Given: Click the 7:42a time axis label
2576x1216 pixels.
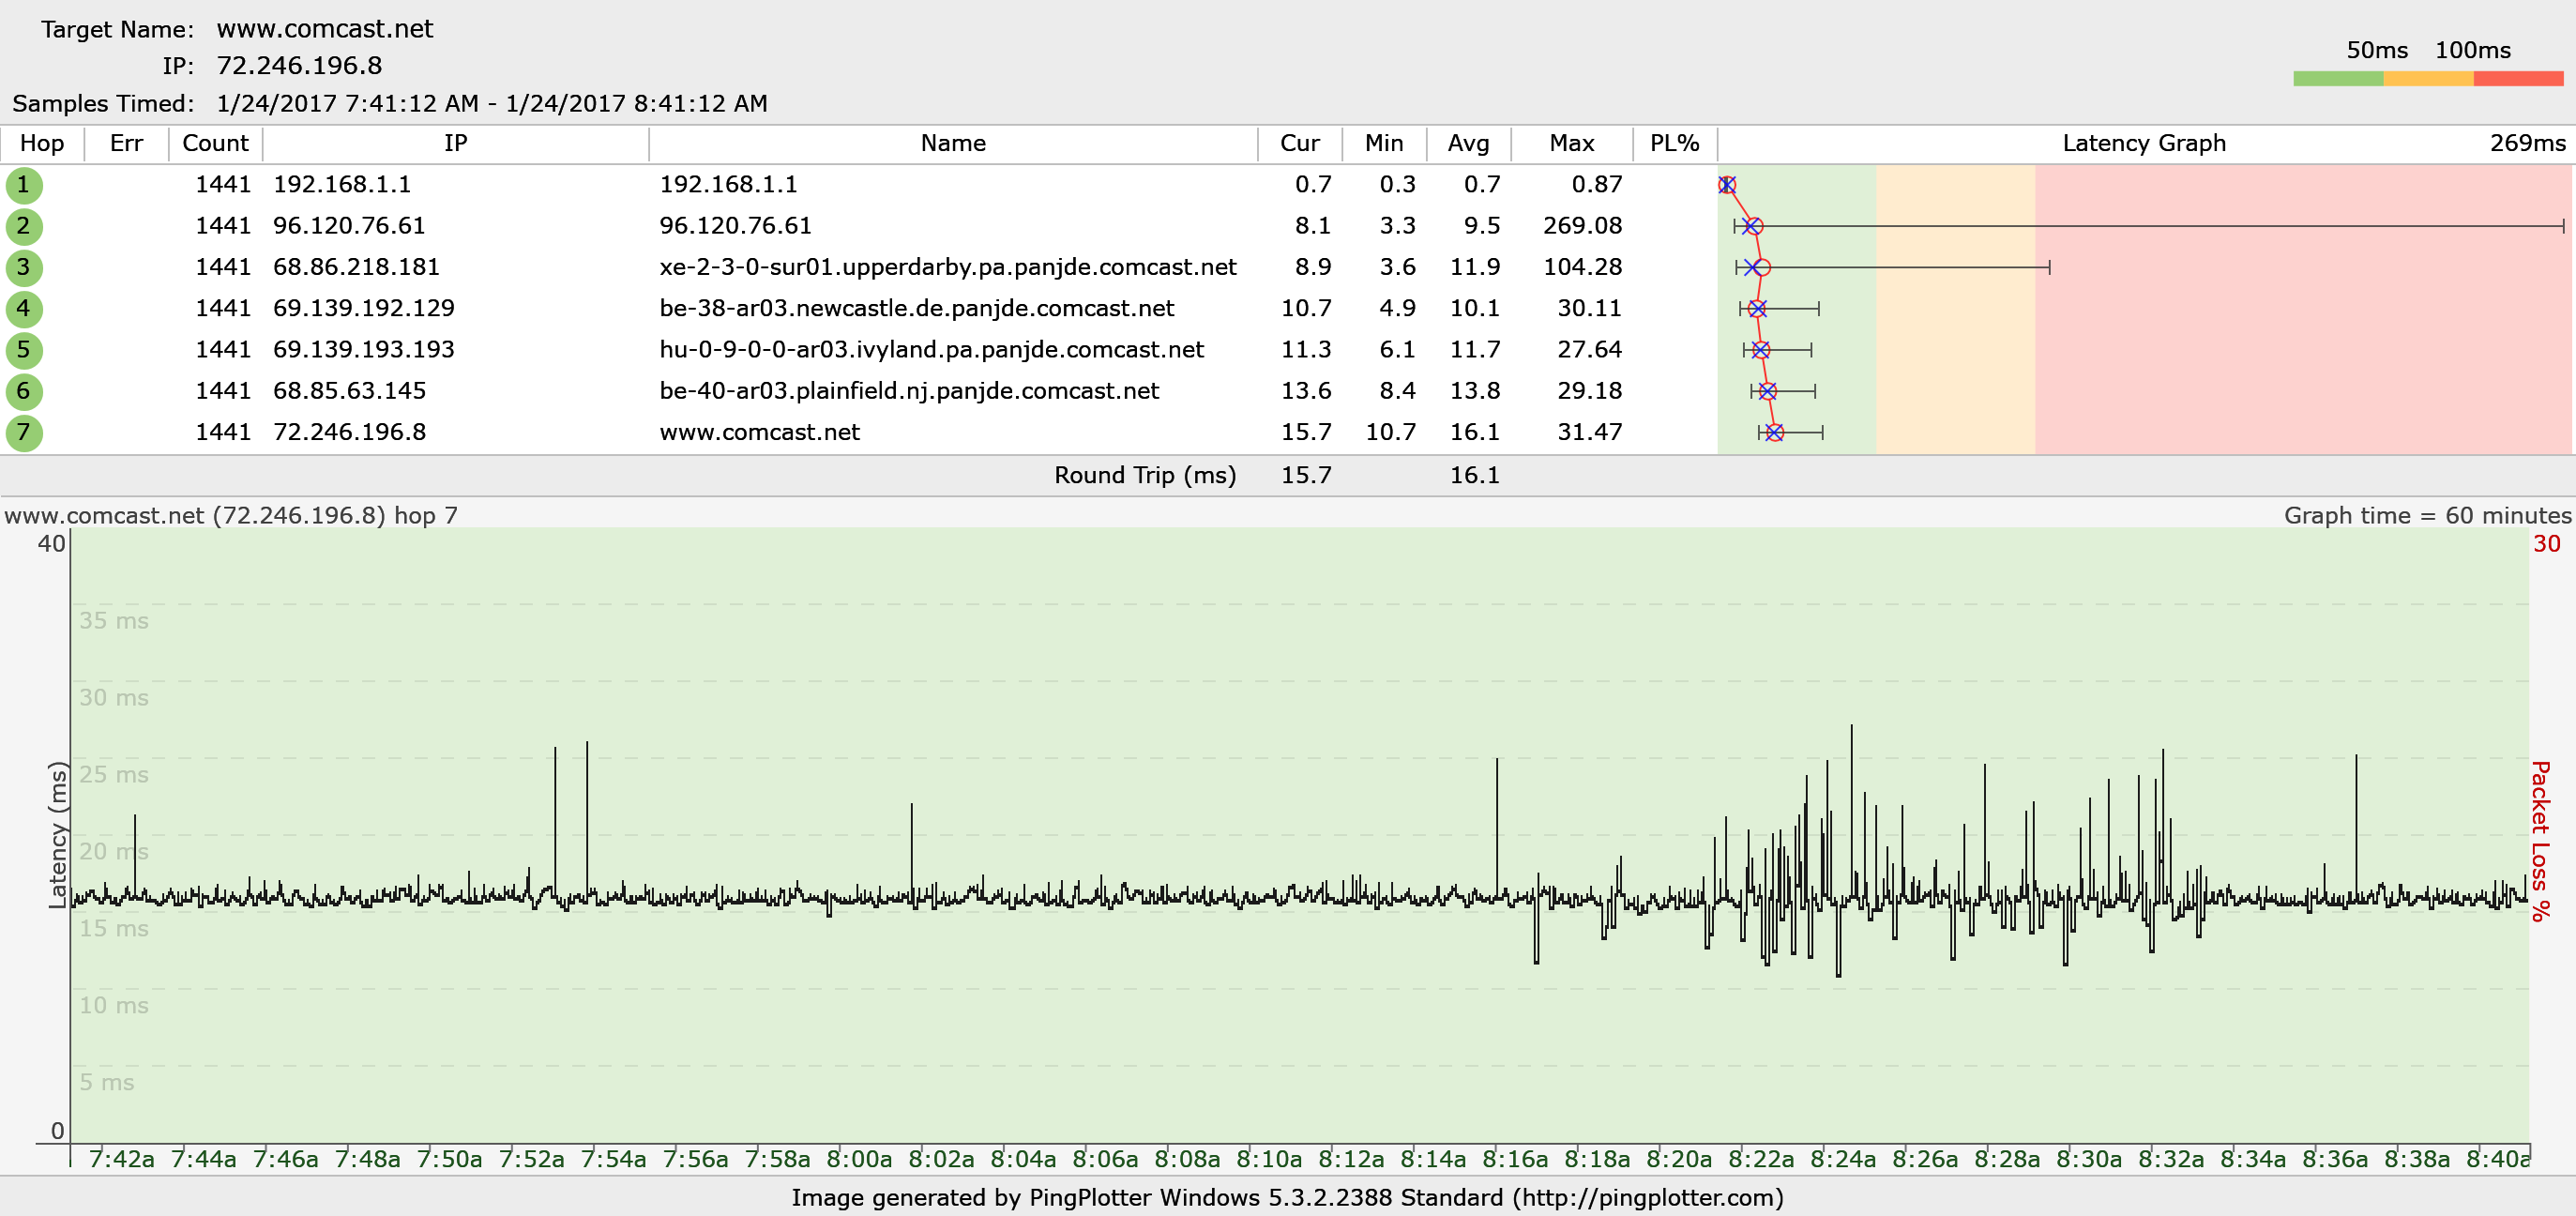Looking at the screenshot, I should 122,1159.
